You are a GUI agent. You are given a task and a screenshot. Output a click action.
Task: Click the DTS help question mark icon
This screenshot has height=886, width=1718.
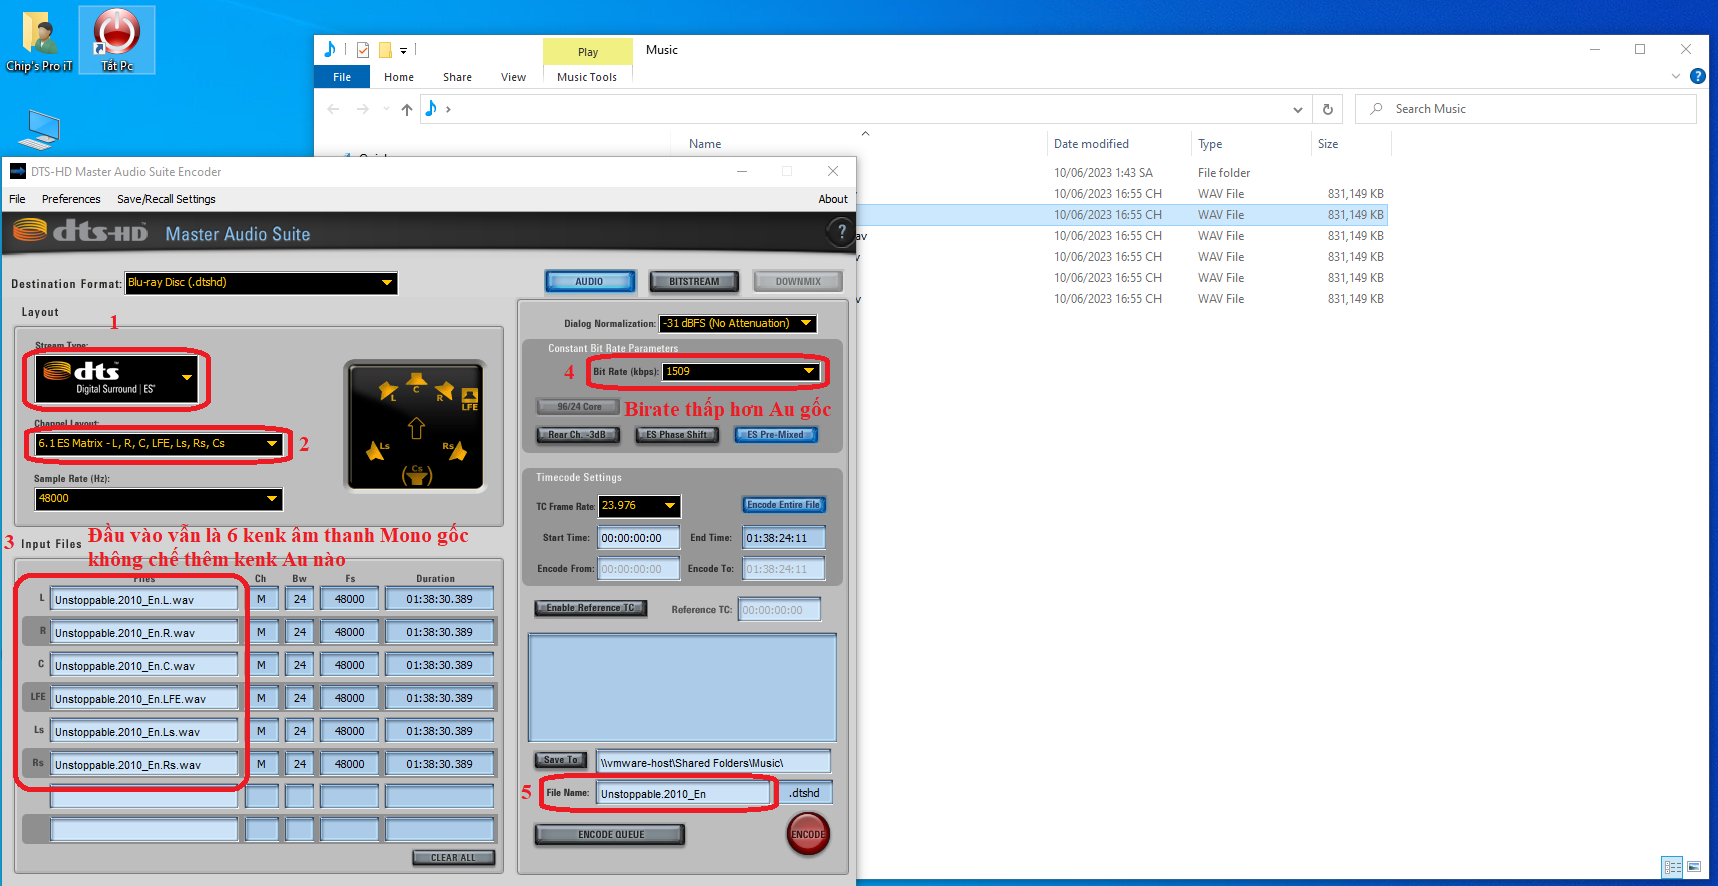coord(841,232)
